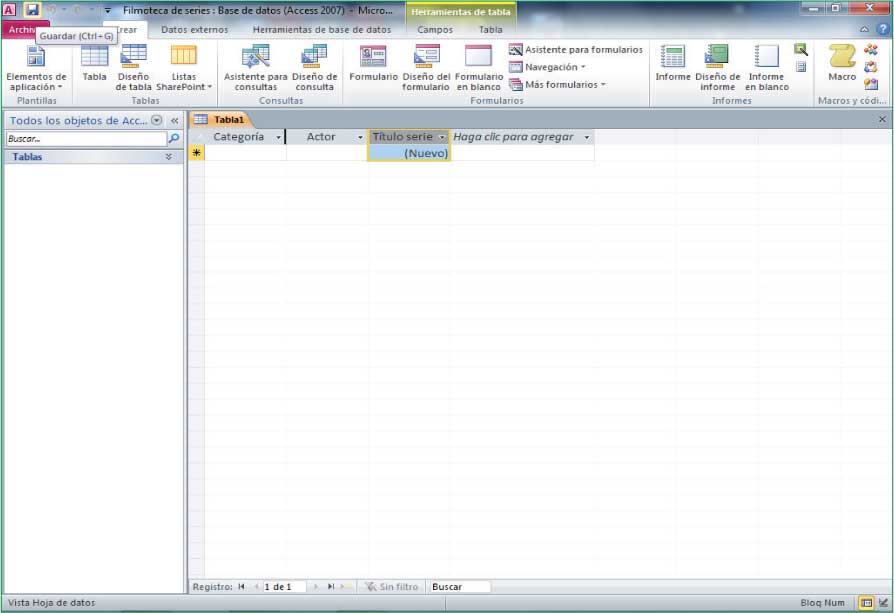Open the Categoría column dropdown arrow
This screenshot has height=613, width=894.
tap(278, 137)
